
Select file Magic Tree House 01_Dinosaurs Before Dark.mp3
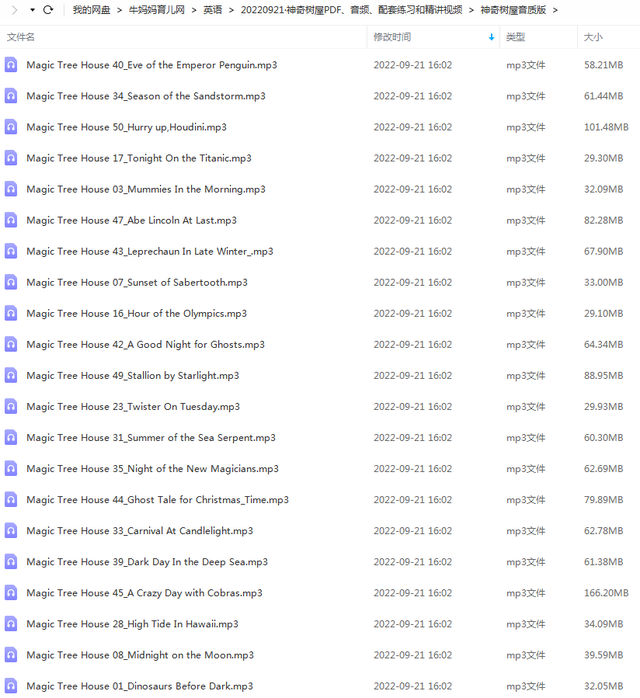tap(140, 686)
